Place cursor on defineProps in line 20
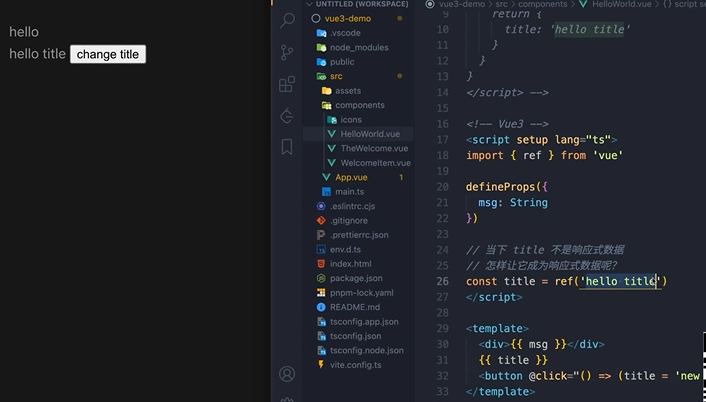Viewport: 706px width, 402px height. (500, 186)
